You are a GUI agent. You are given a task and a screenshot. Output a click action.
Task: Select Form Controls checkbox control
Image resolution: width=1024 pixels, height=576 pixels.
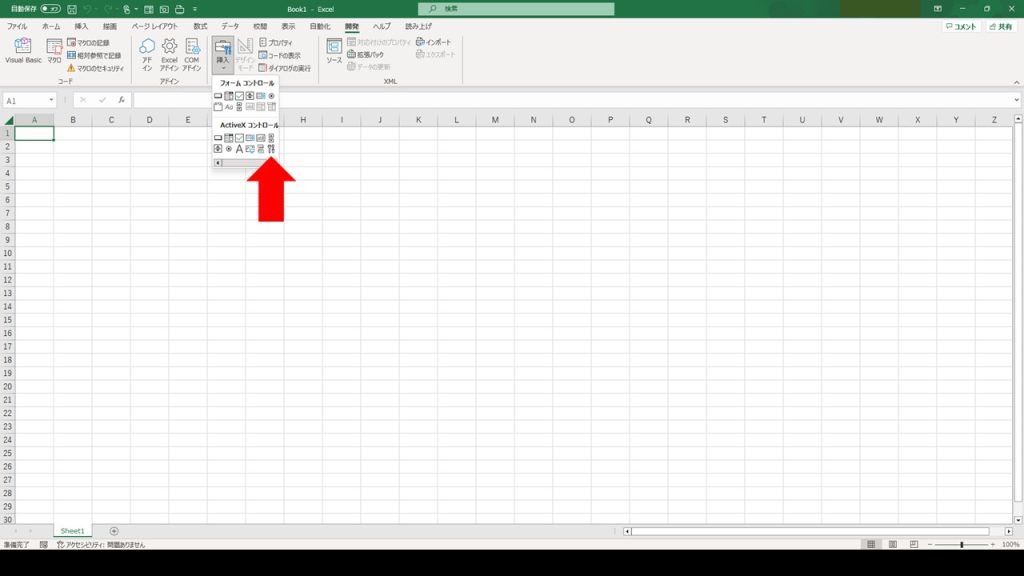[x=239, y=96]
